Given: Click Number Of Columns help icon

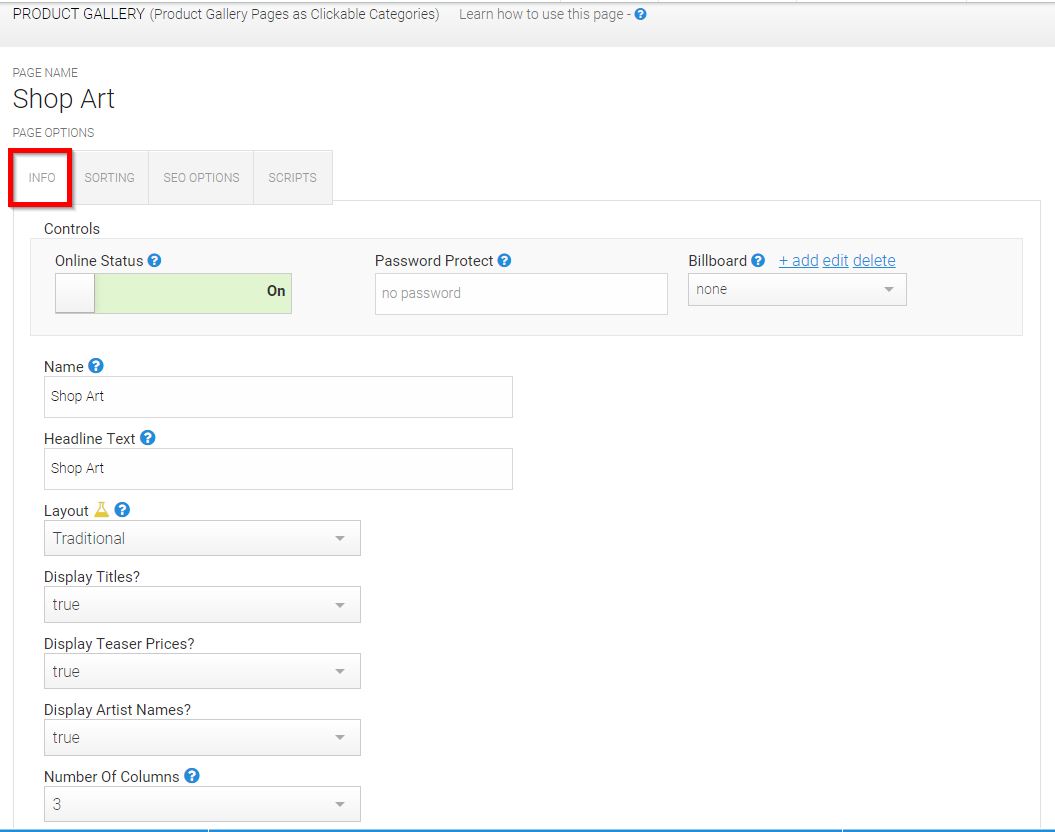Looking at the screenshot, I should pyautogui.click(x=192, y=776).
